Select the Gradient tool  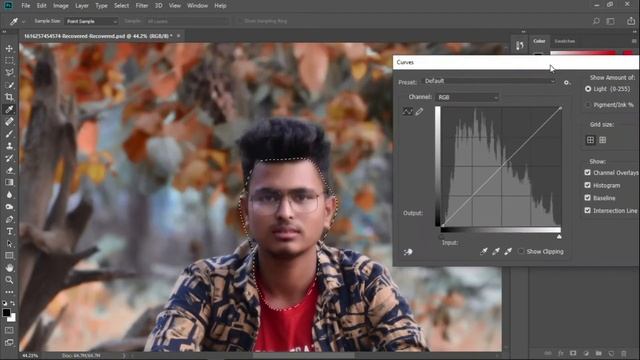pyautogui.click(x=9, y=182)
